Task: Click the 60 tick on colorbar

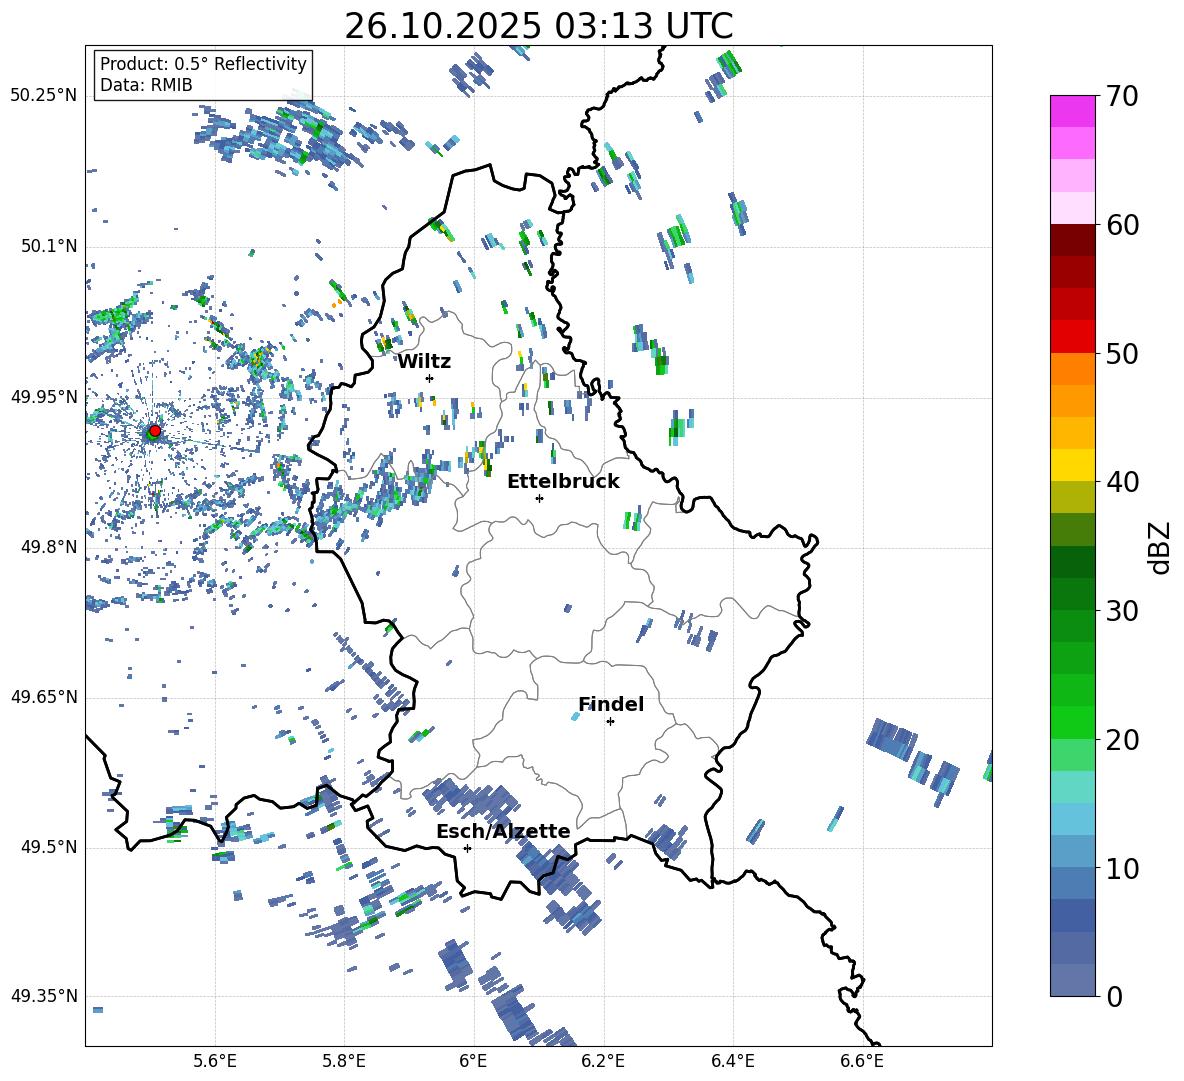Action: (x=1122, y=225)
